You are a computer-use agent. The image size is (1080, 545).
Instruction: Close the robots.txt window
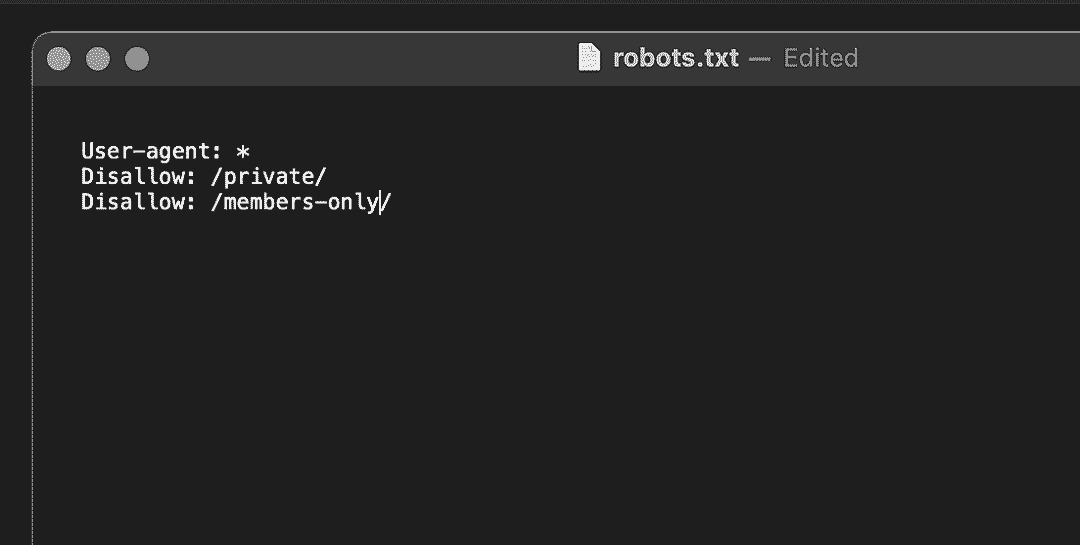[59, 59]
